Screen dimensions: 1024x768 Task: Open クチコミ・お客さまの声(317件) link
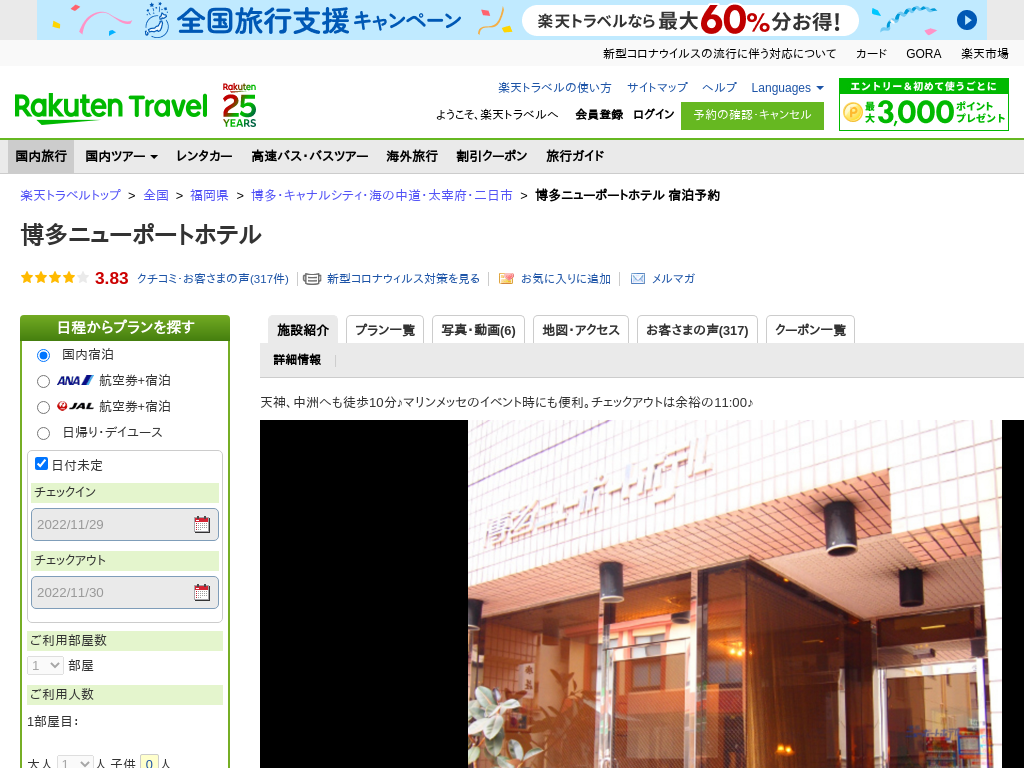click(x=212, y=279)
